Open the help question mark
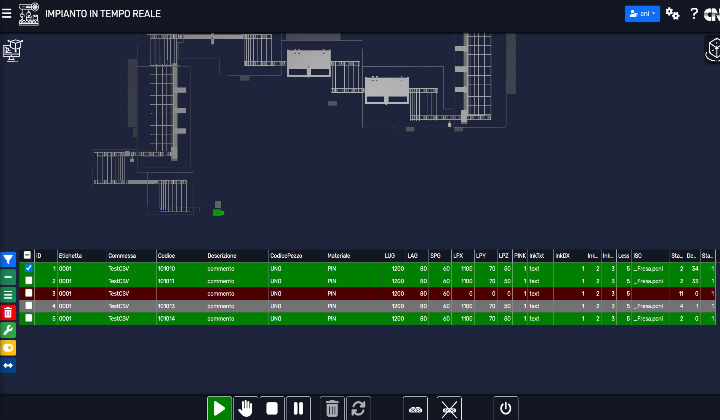The width and height of the screenshot is (720, 420). point(694,14)
